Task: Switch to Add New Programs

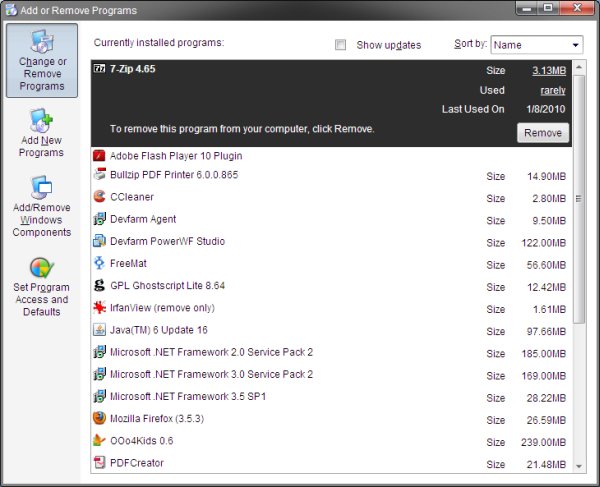Action: 41,133
